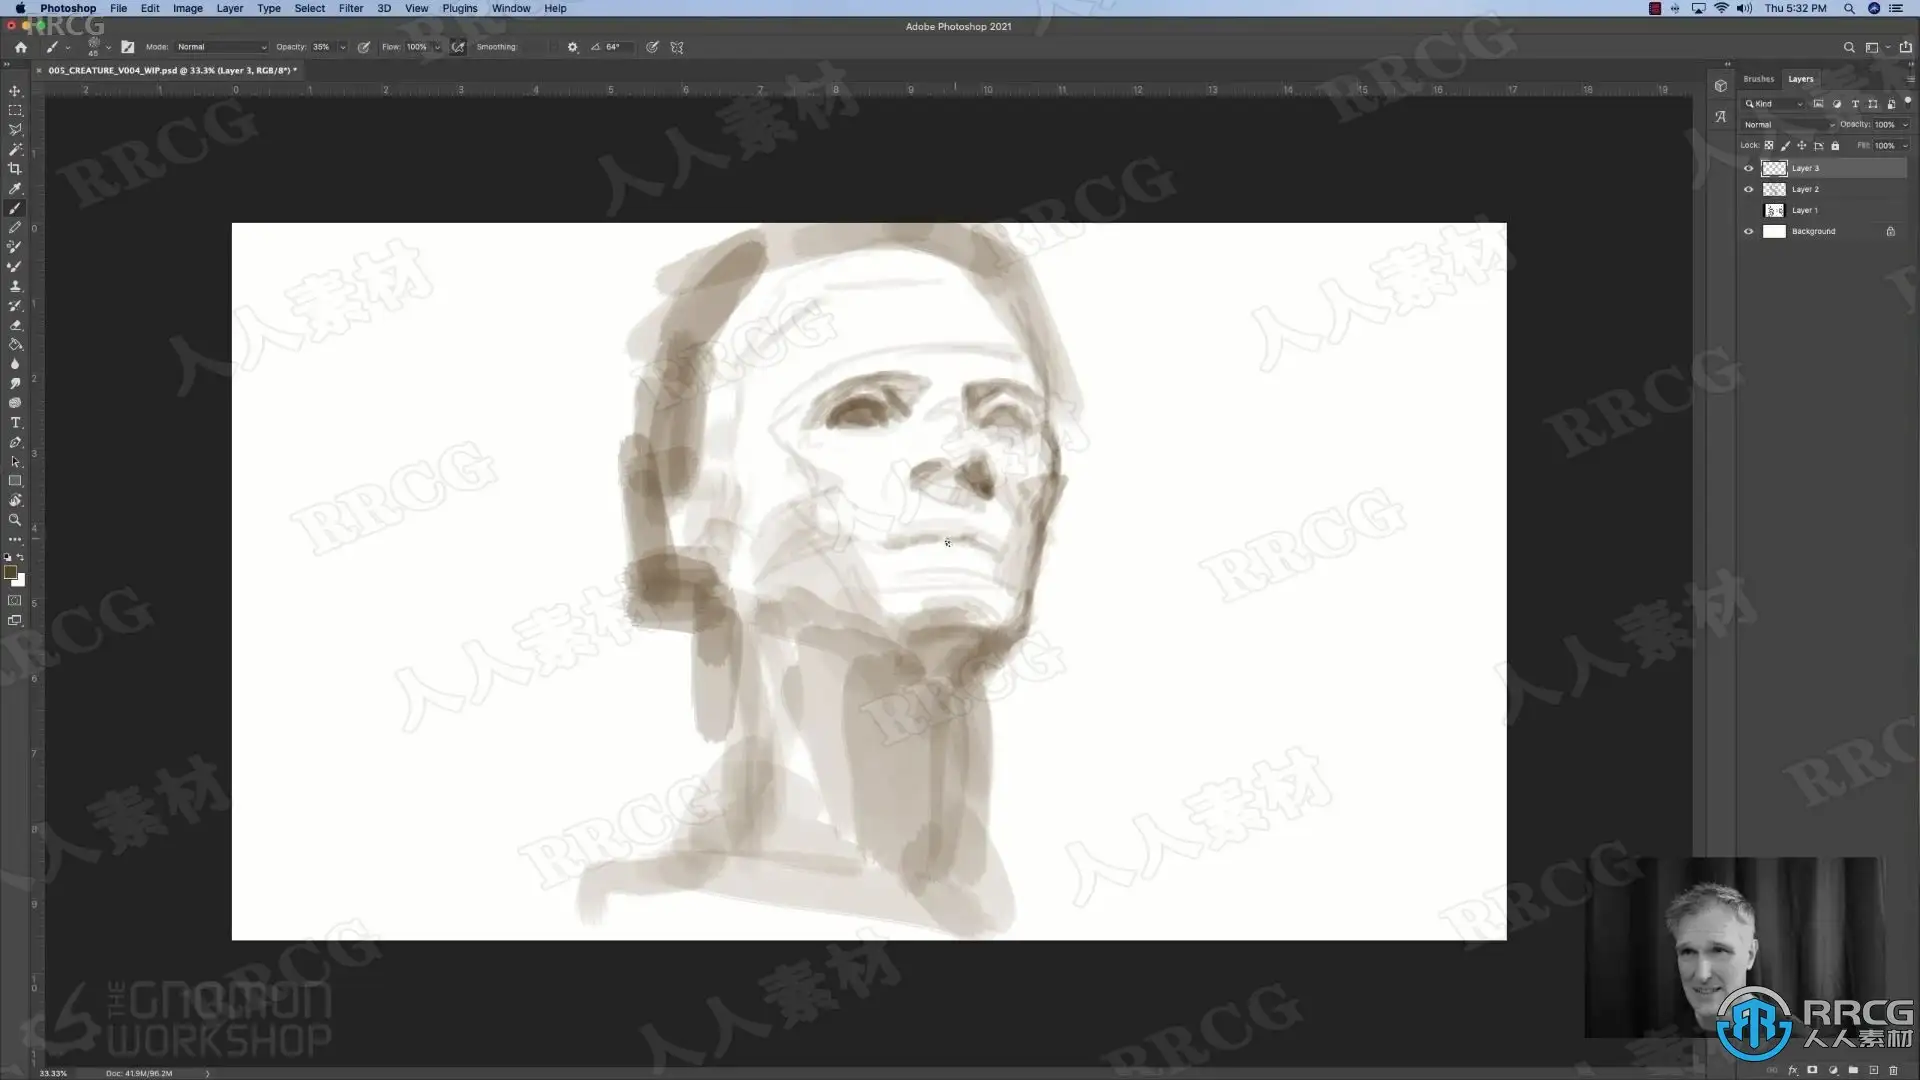This screenshot has height=1080, width=1920.
Task: Switch to the Brushes tab
Action: tap(1758, 79)
